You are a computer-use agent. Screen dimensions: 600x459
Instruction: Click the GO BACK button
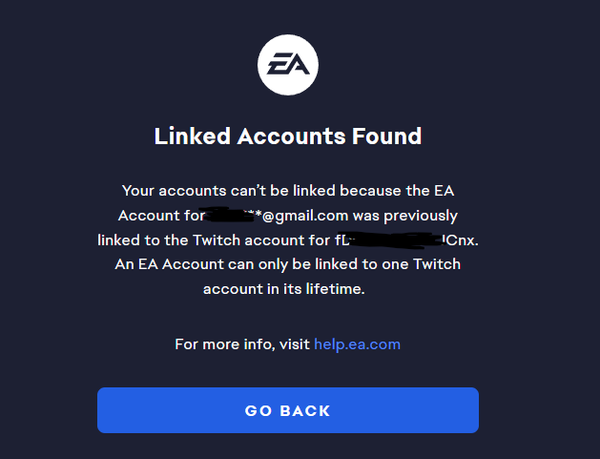coord(288,410)
